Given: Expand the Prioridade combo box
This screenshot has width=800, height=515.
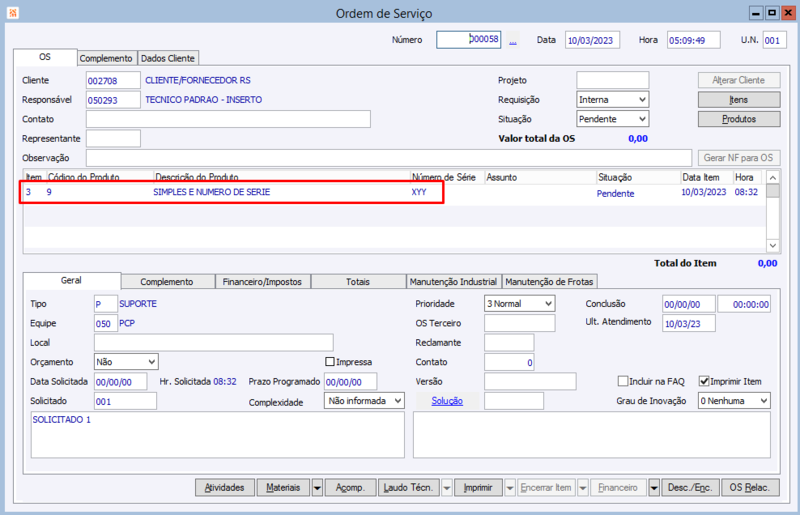Looking at the screenshot, I should click(519, 304).
